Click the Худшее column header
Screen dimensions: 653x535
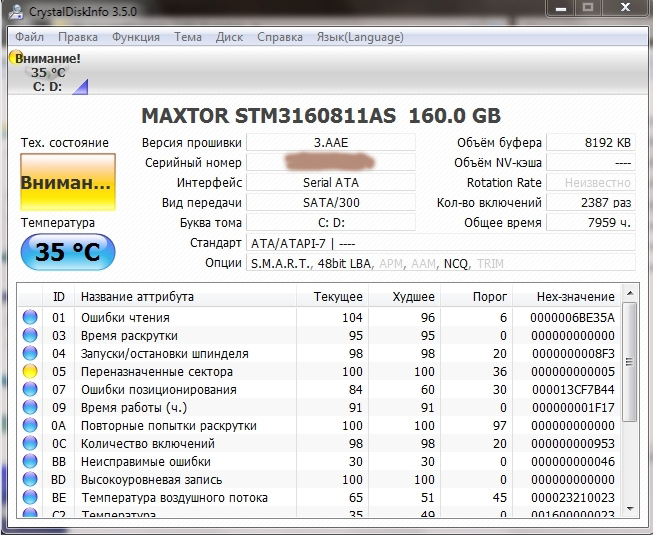click(404, 296)
